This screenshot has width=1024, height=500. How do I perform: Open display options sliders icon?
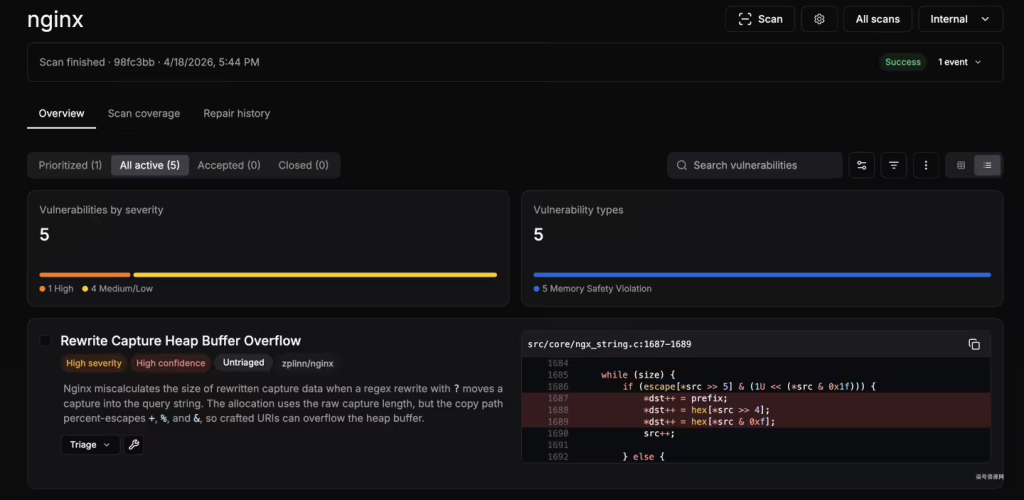[861, 165]
